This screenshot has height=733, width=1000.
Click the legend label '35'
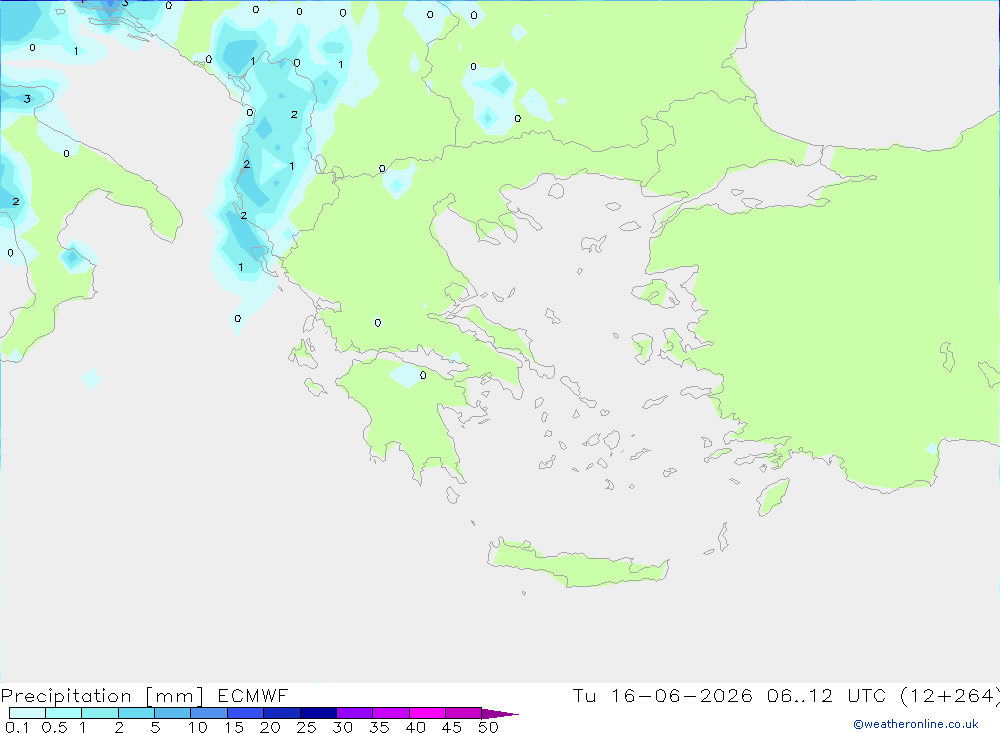coord(379,727)
